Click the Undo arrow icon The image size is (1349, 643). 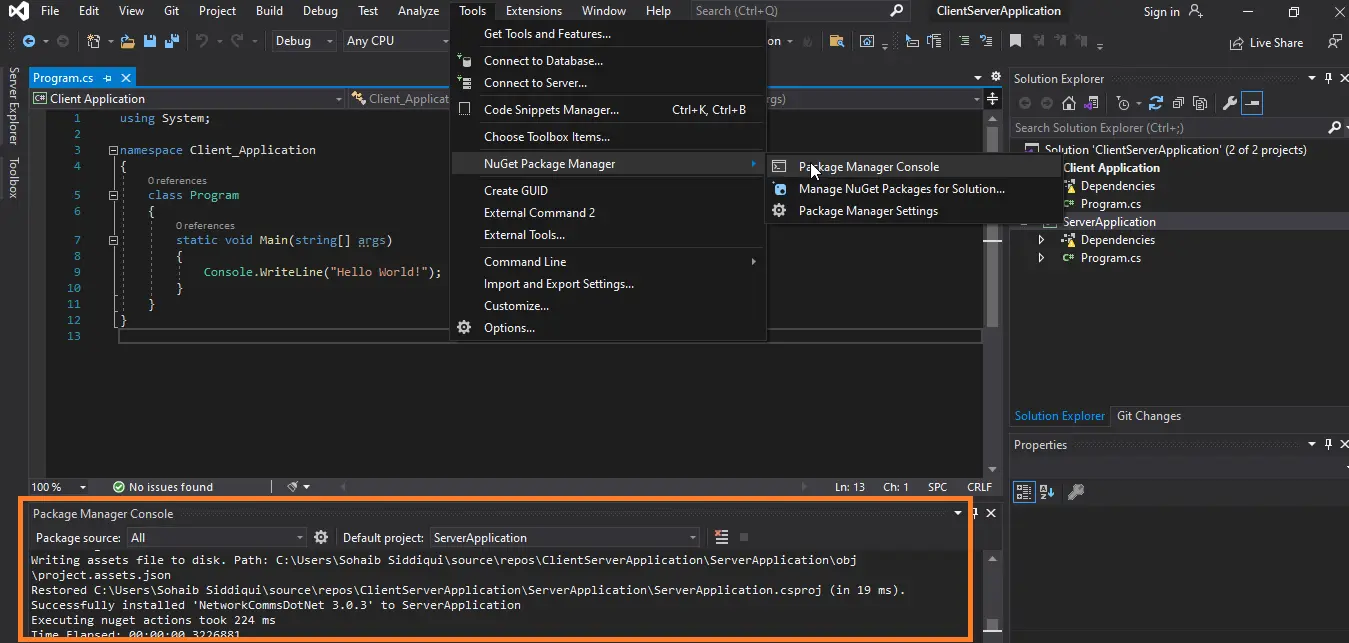click(202, 41)
